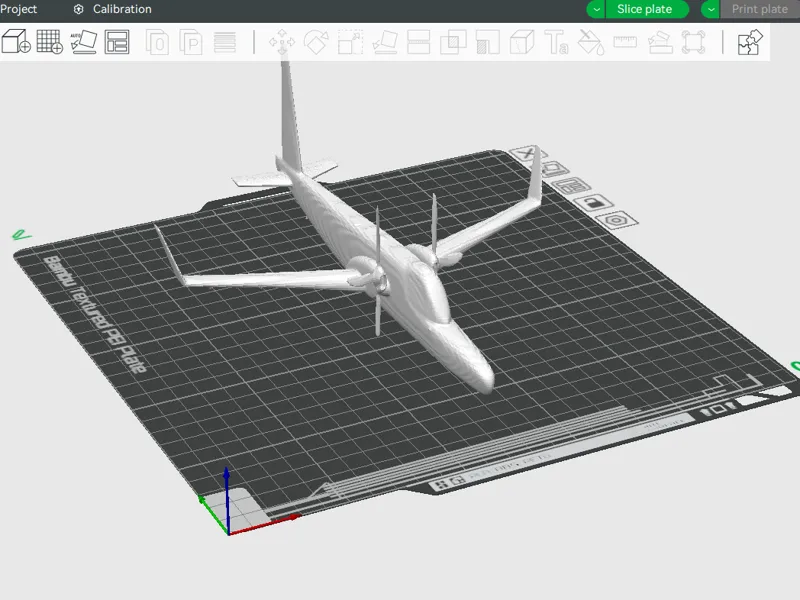Open the Cut tool
800x600 pixels.
(419, 42)
